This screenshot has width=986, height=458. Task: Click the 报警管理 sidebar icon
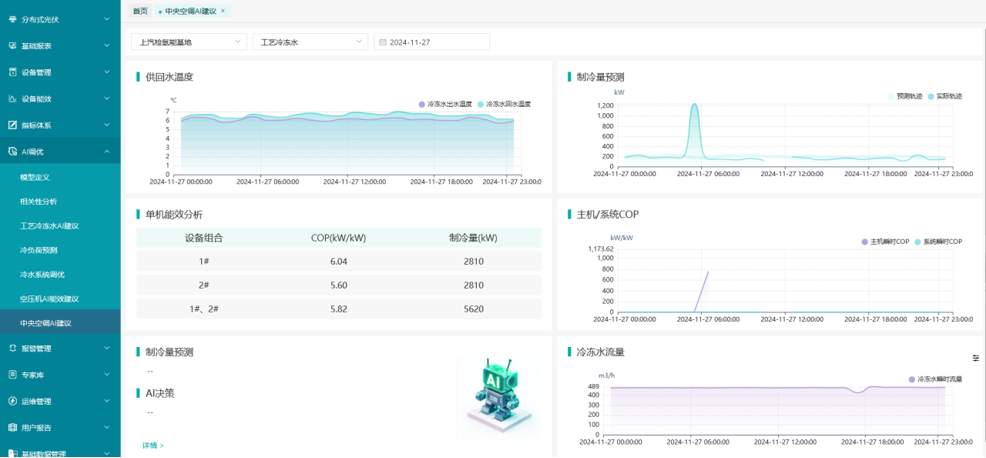(13, 348)
